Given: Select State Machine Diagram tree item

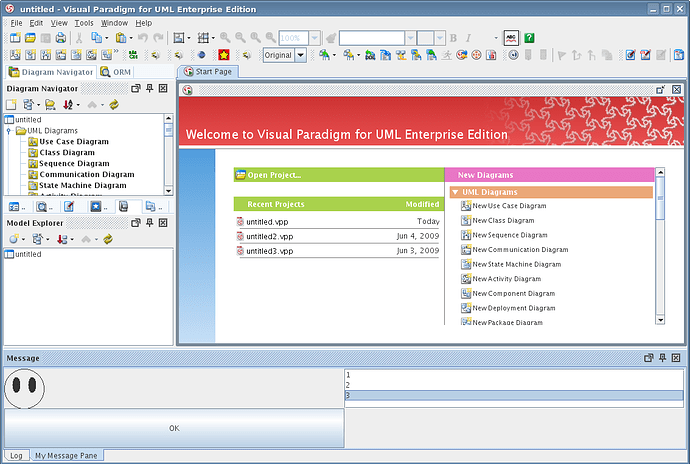Looking at the screenshot, I should 83,186.
